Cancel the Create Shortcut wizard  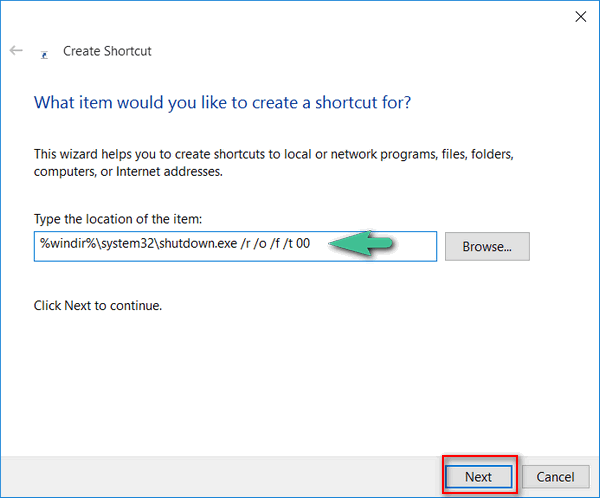[555, 477]
